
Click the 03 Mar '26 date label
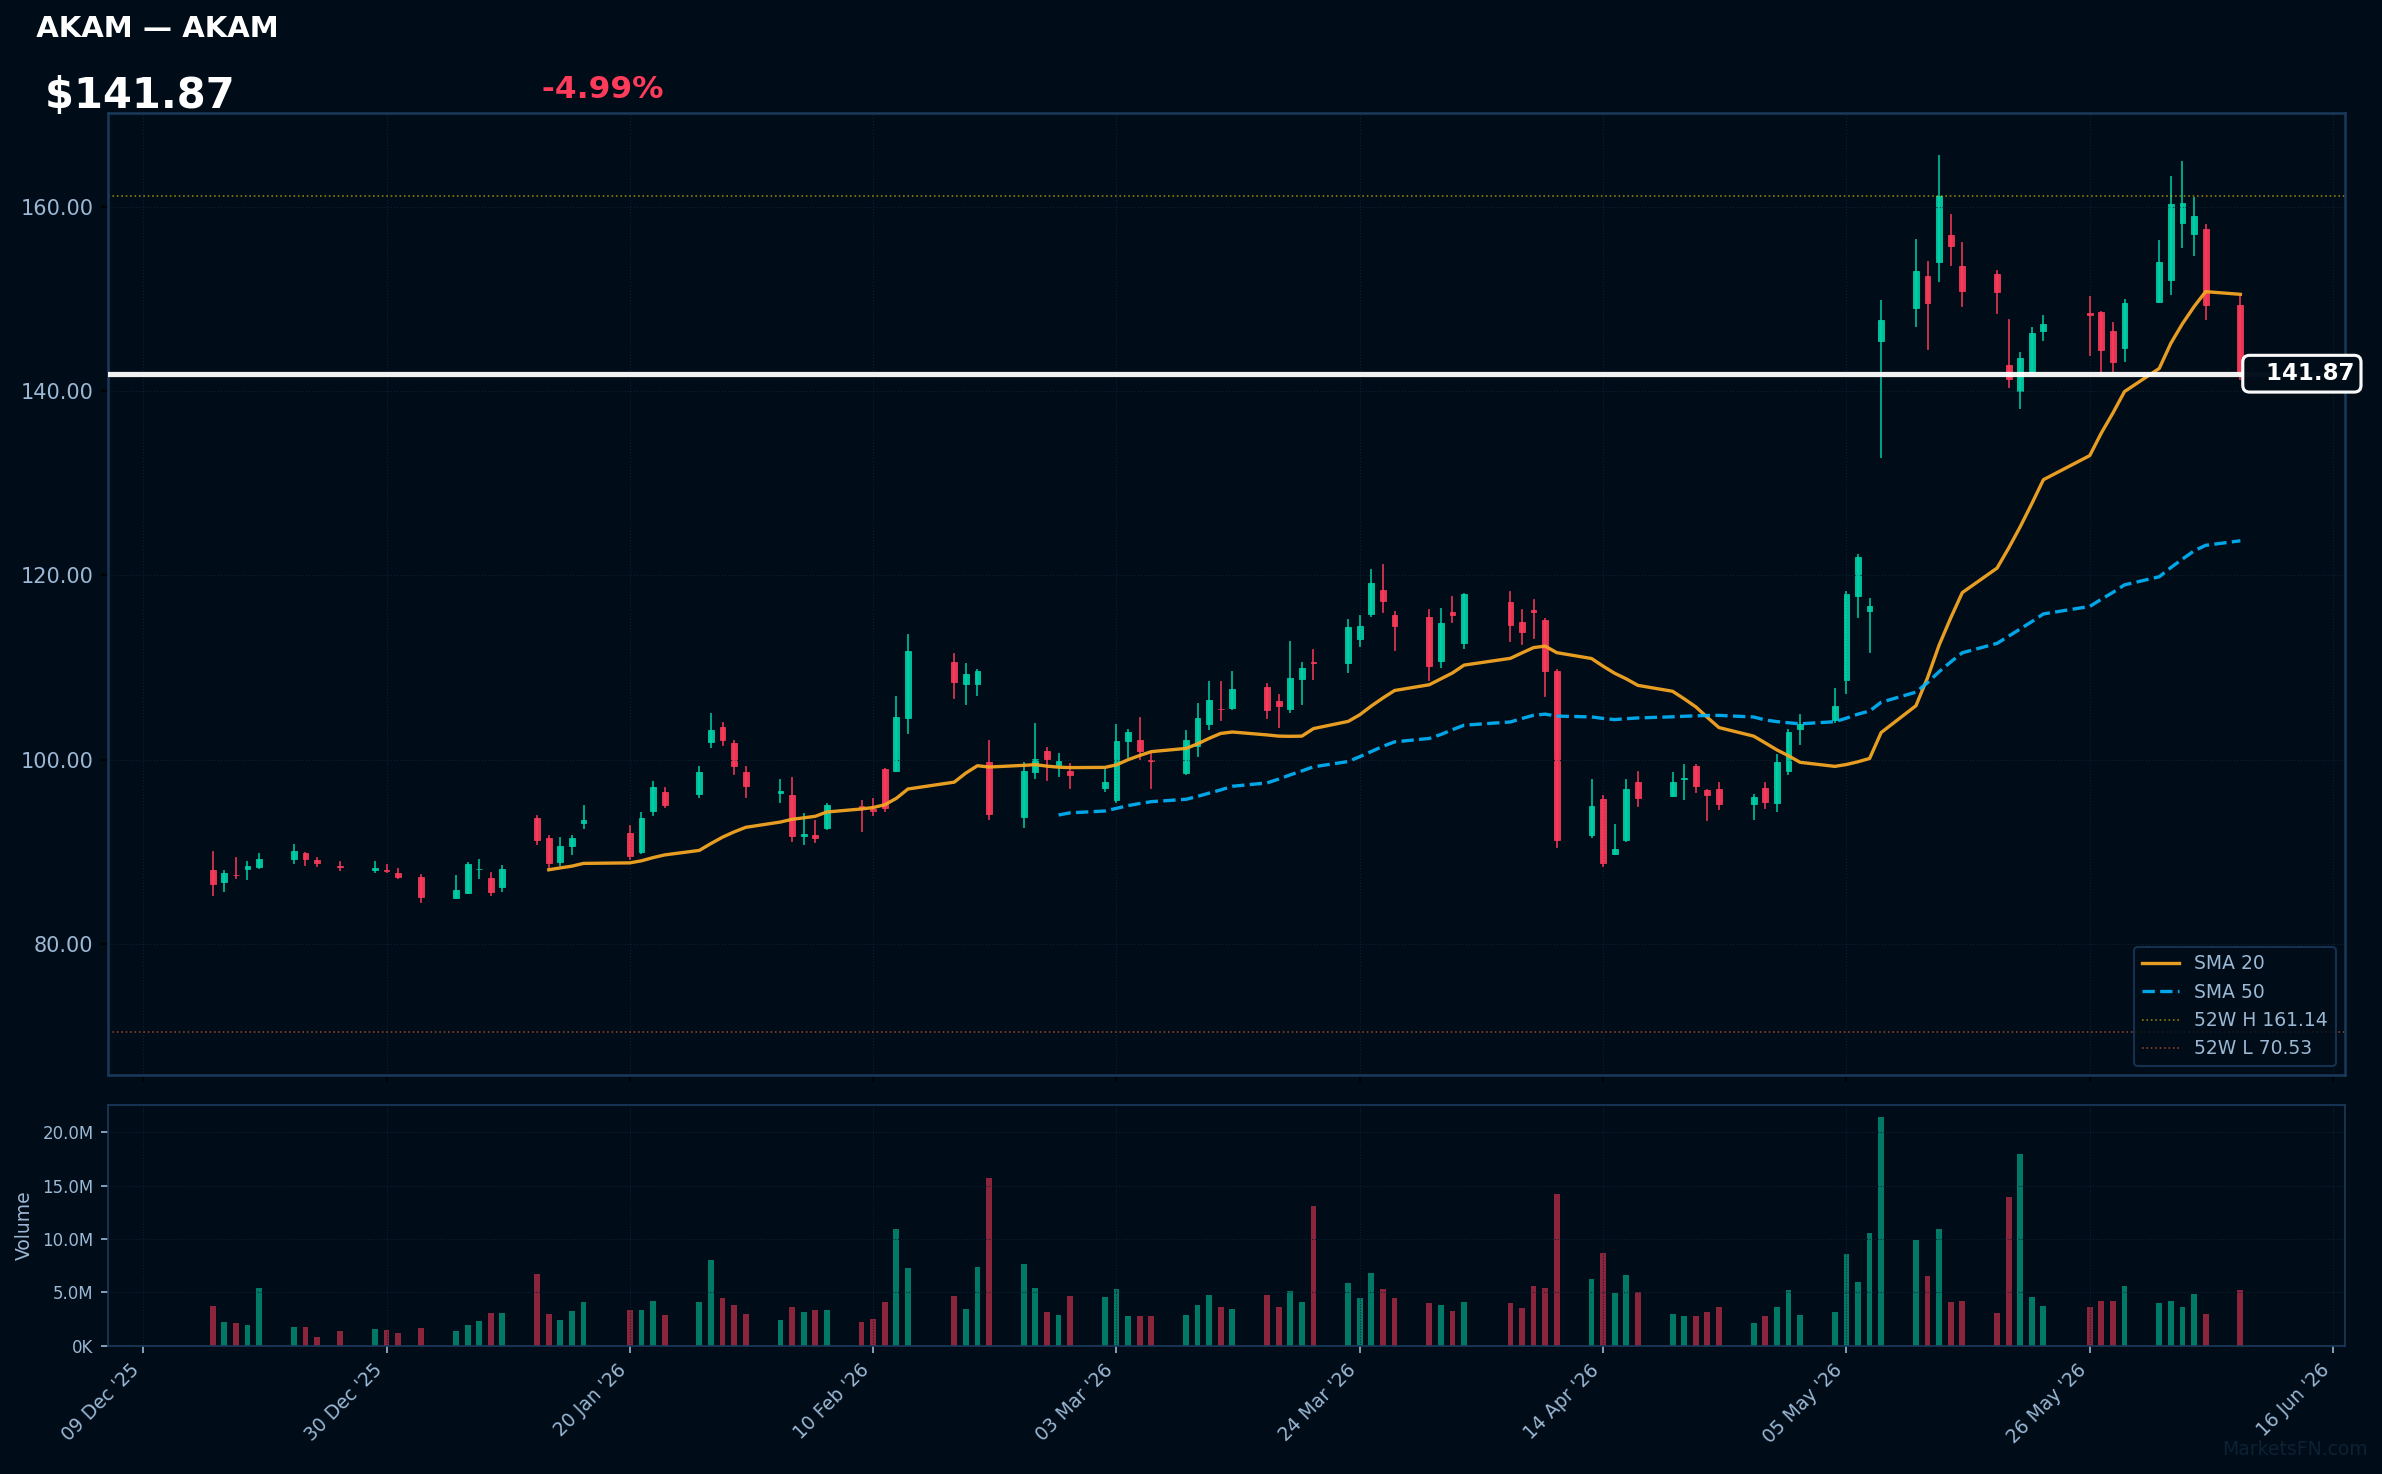(1074, 1401)
